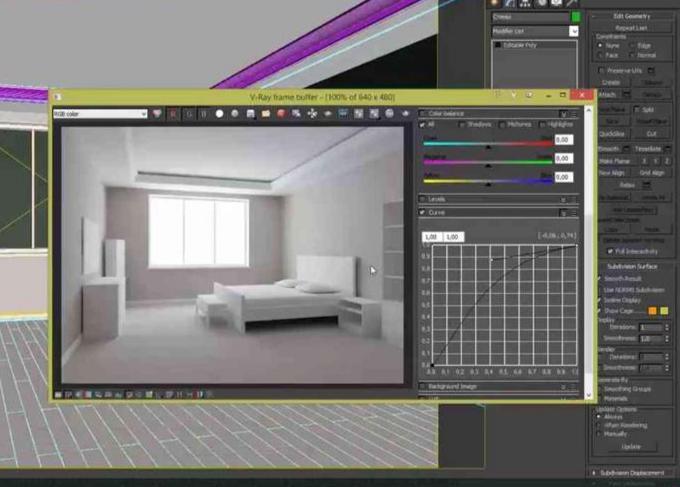Click the Cyan-Red balance value field
The image size is (680, 487).
pos(563,140)
